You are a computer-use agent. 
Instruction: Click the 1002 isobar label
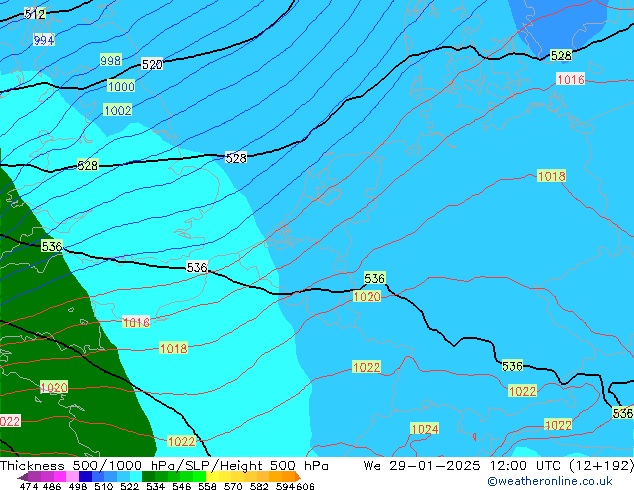tap(118, 110)
